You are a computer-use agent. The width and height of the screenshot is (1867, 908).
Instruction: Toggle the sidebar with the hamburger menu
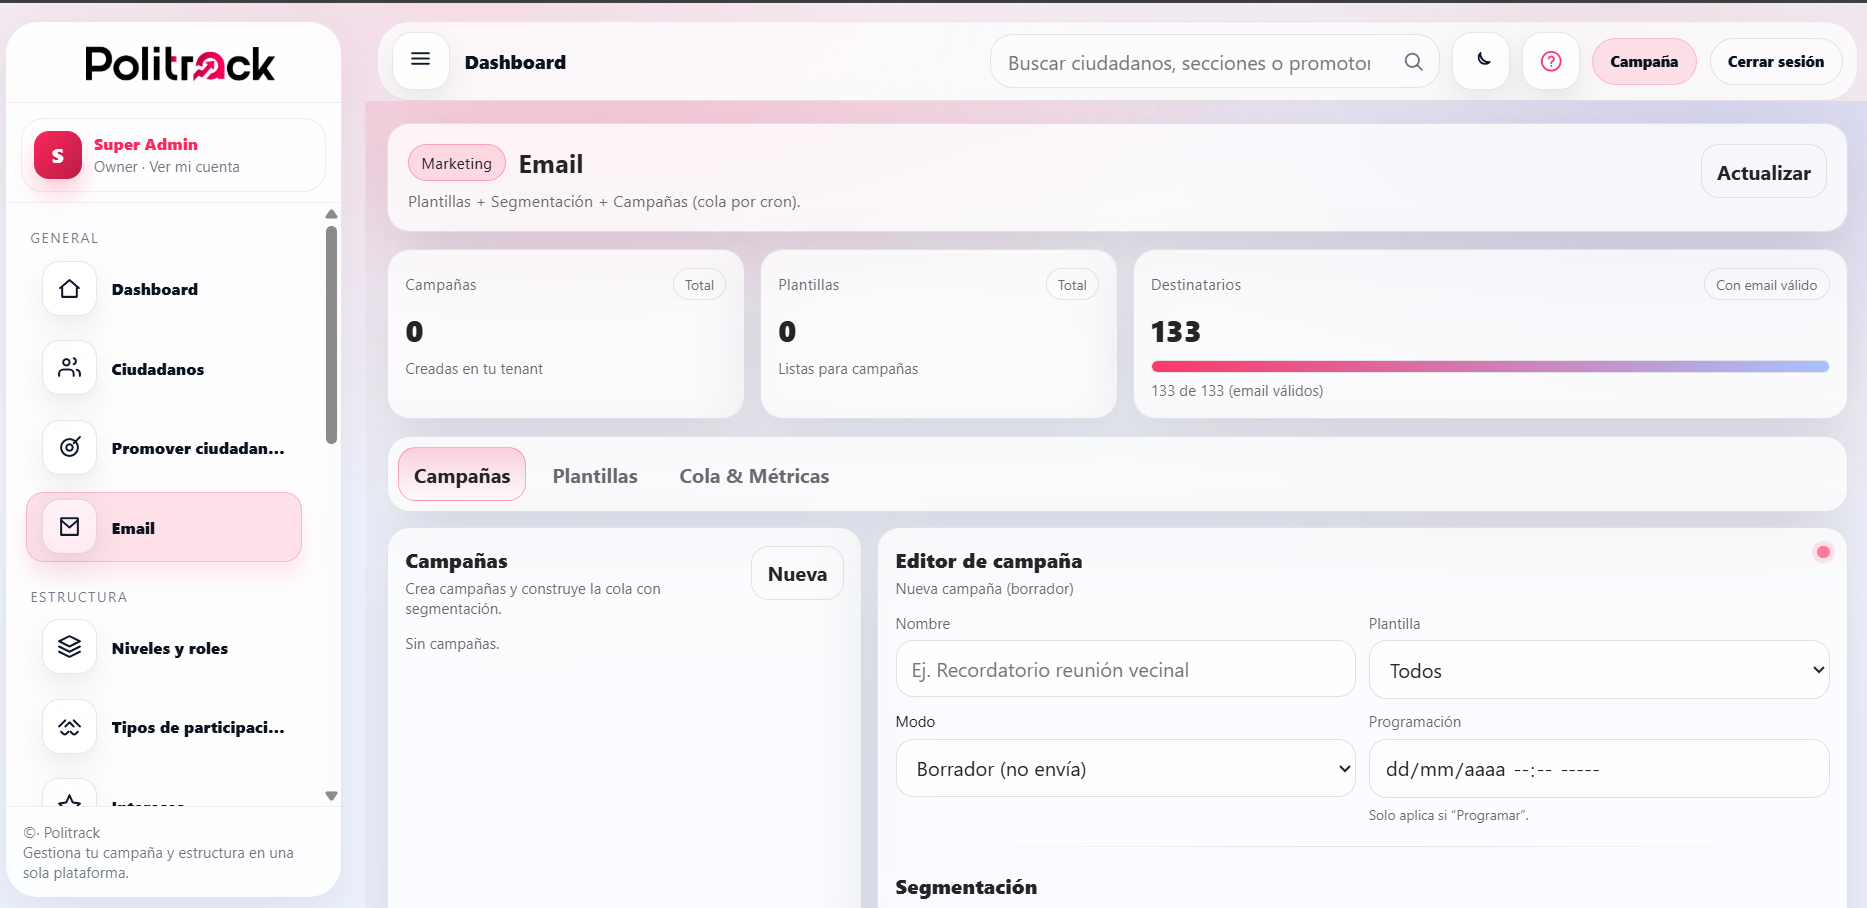[420, 59]
